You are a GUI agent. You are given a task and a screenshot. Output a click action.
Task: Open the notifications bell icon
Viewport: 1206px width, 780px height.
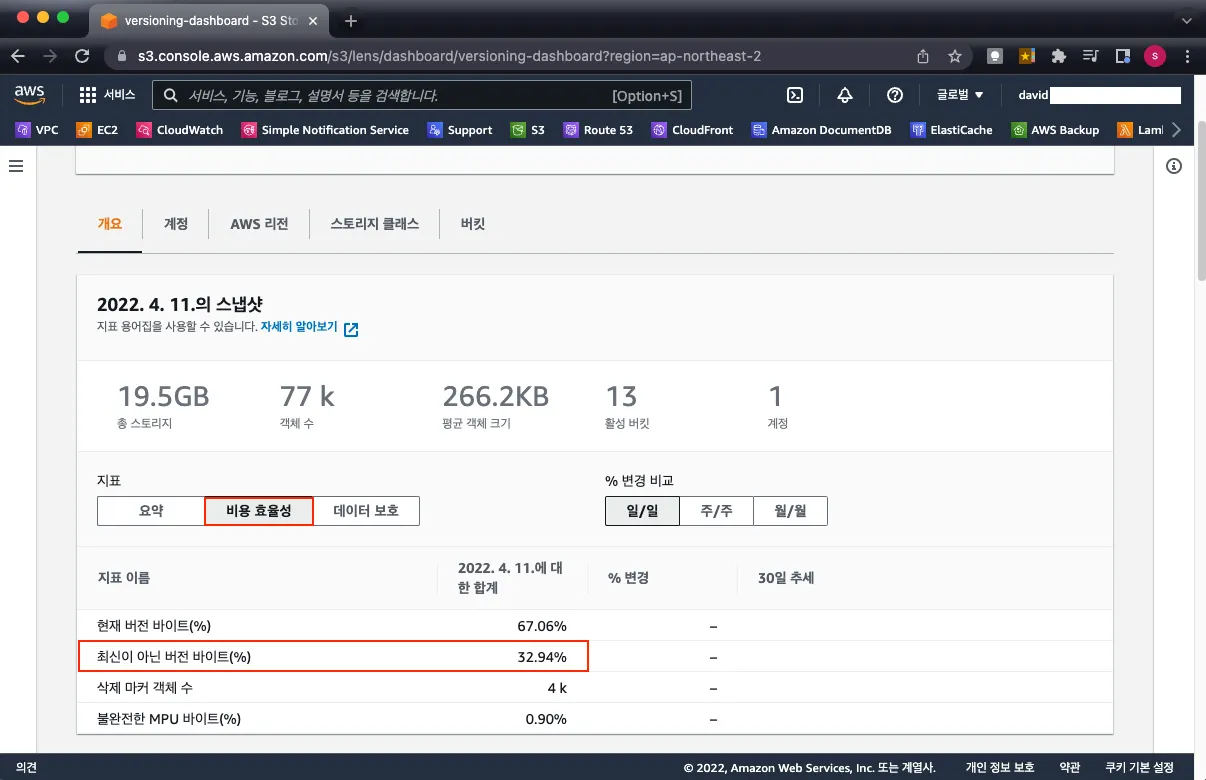point(845,95)
